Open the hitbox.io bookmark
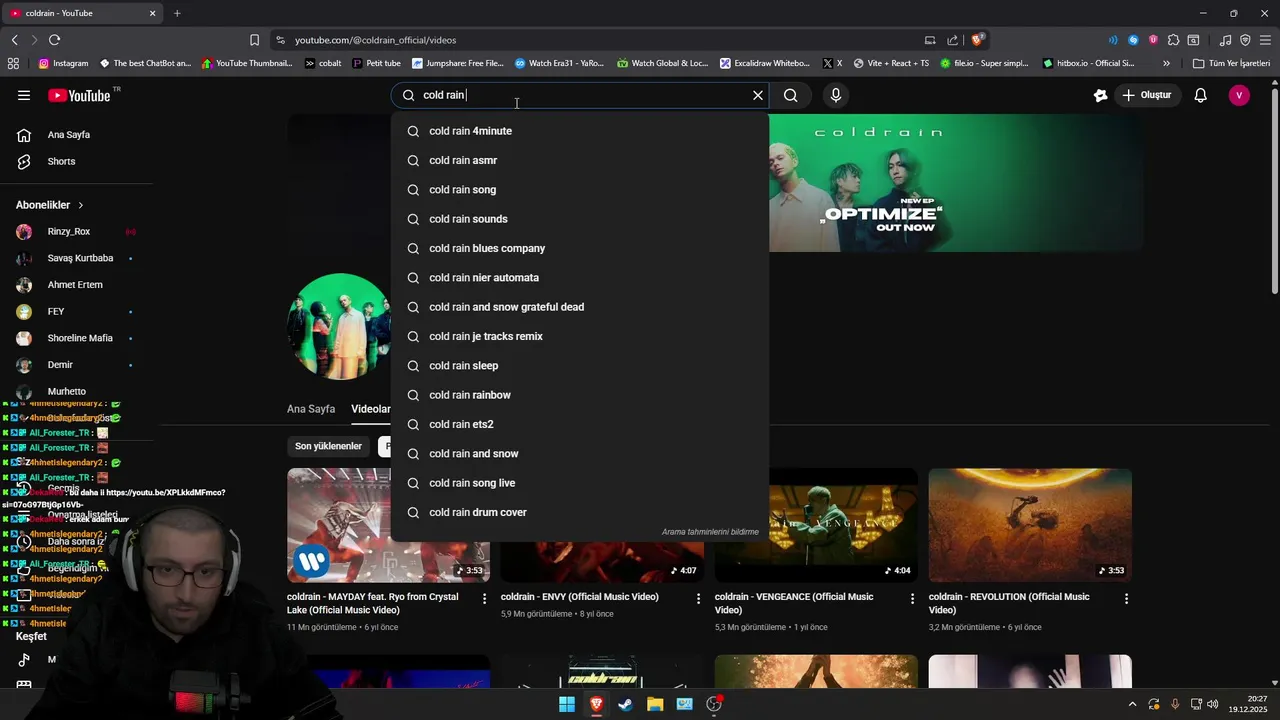 coord(1088,63)
